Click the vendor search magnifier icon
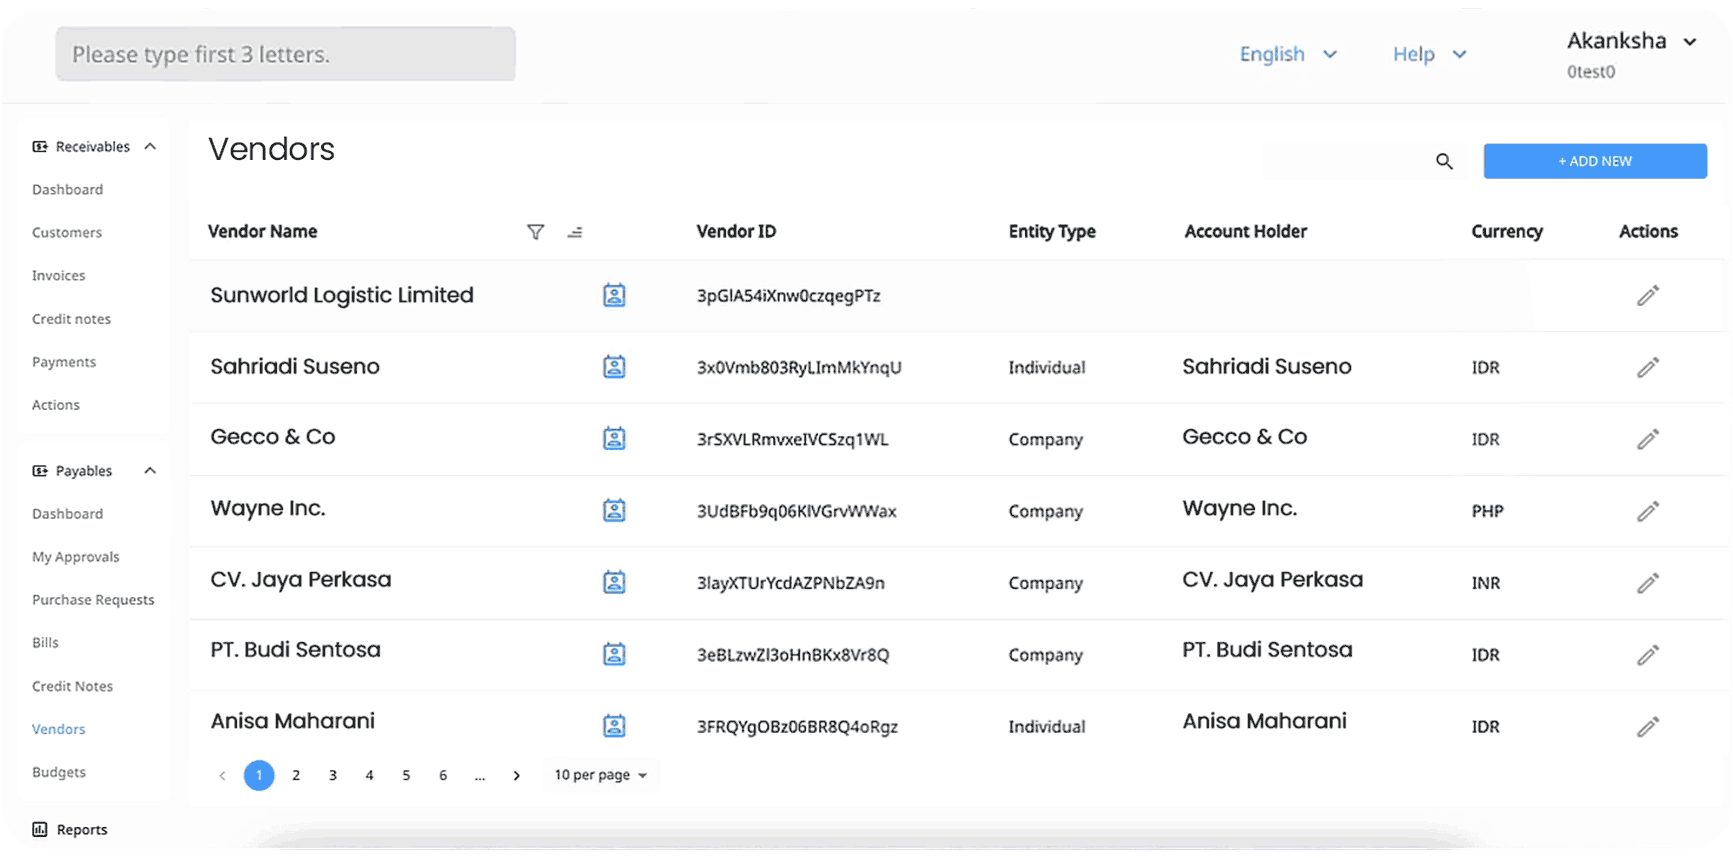The height and width of the screenshot is (858, 1733). (1444, 161)
